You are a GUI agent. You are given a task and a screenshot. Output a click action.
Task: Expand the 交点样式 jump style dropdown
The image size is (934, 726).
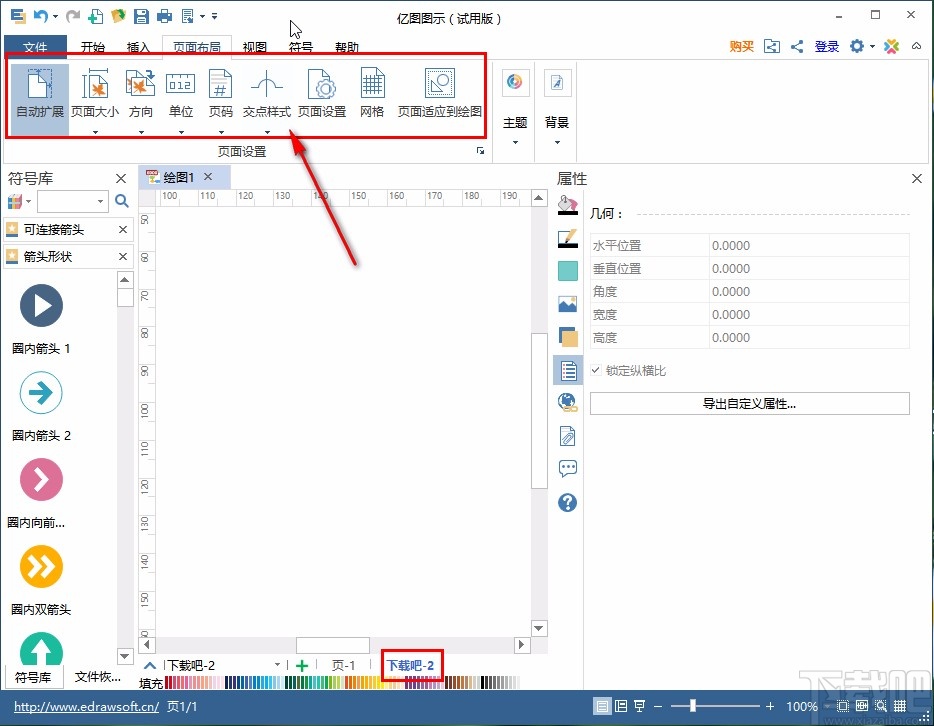pos(267,132)
